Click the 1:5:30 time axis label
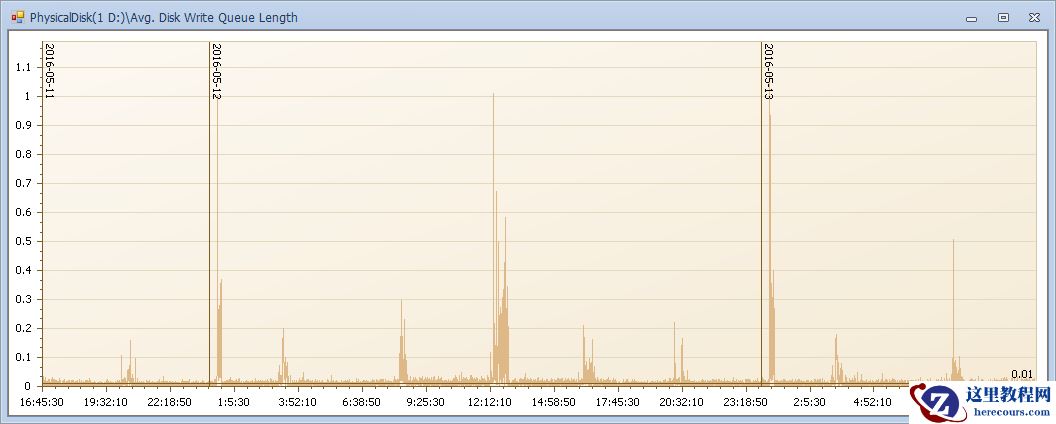This screenshot has width=1056, height=424. [234, 402]
